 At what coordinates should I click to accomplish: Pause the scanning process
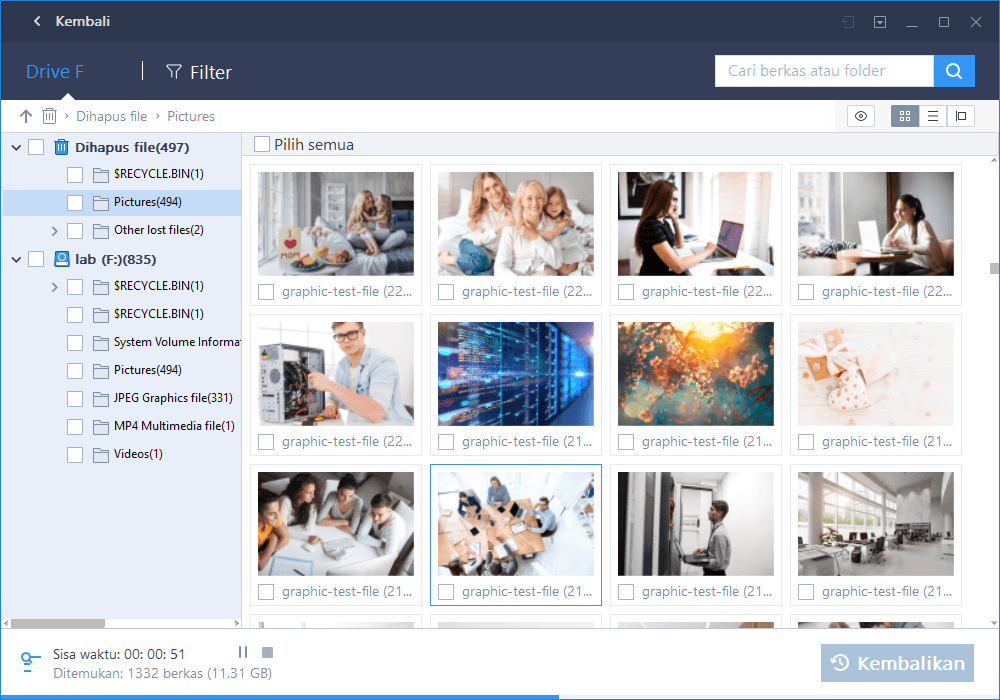[x=242, y=651]
